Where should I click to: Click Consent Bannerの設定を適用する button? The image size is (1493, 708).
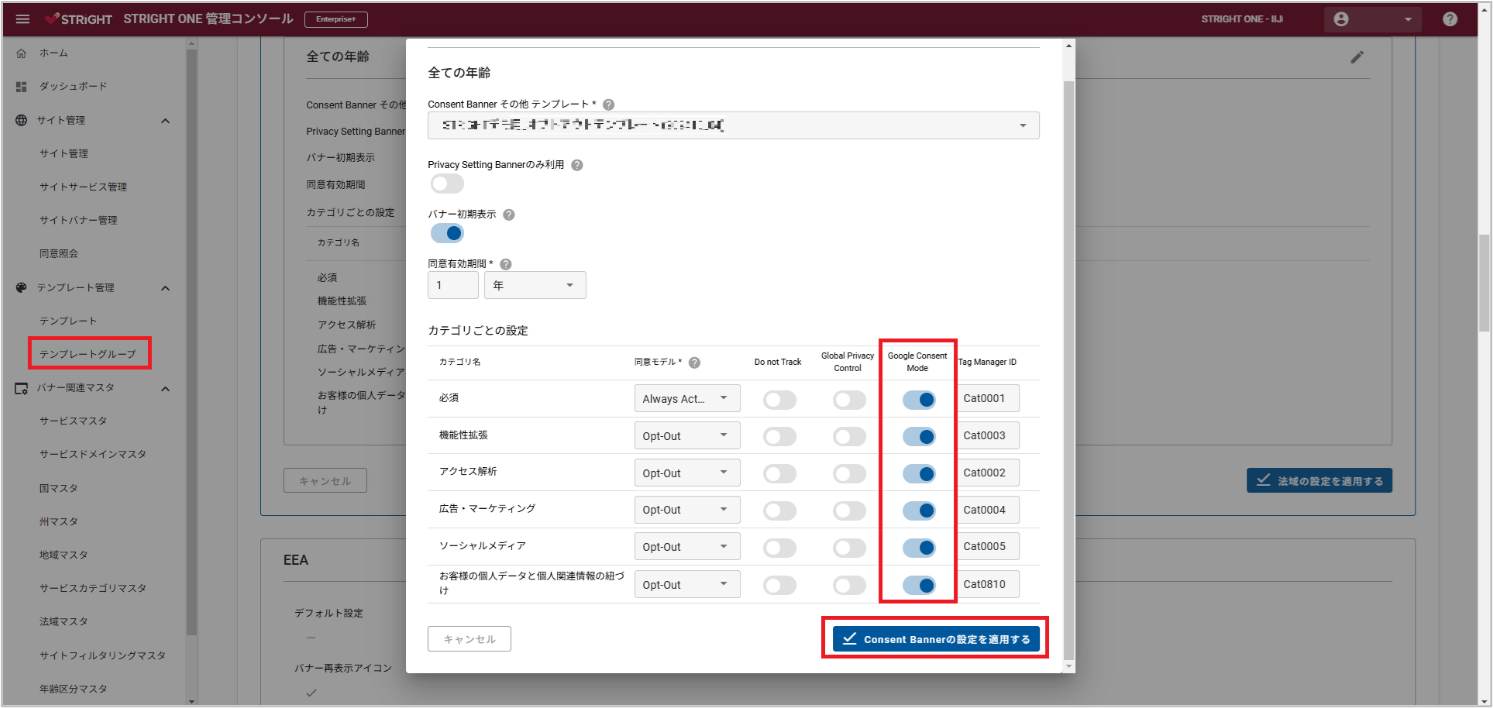tap(936, 639)
